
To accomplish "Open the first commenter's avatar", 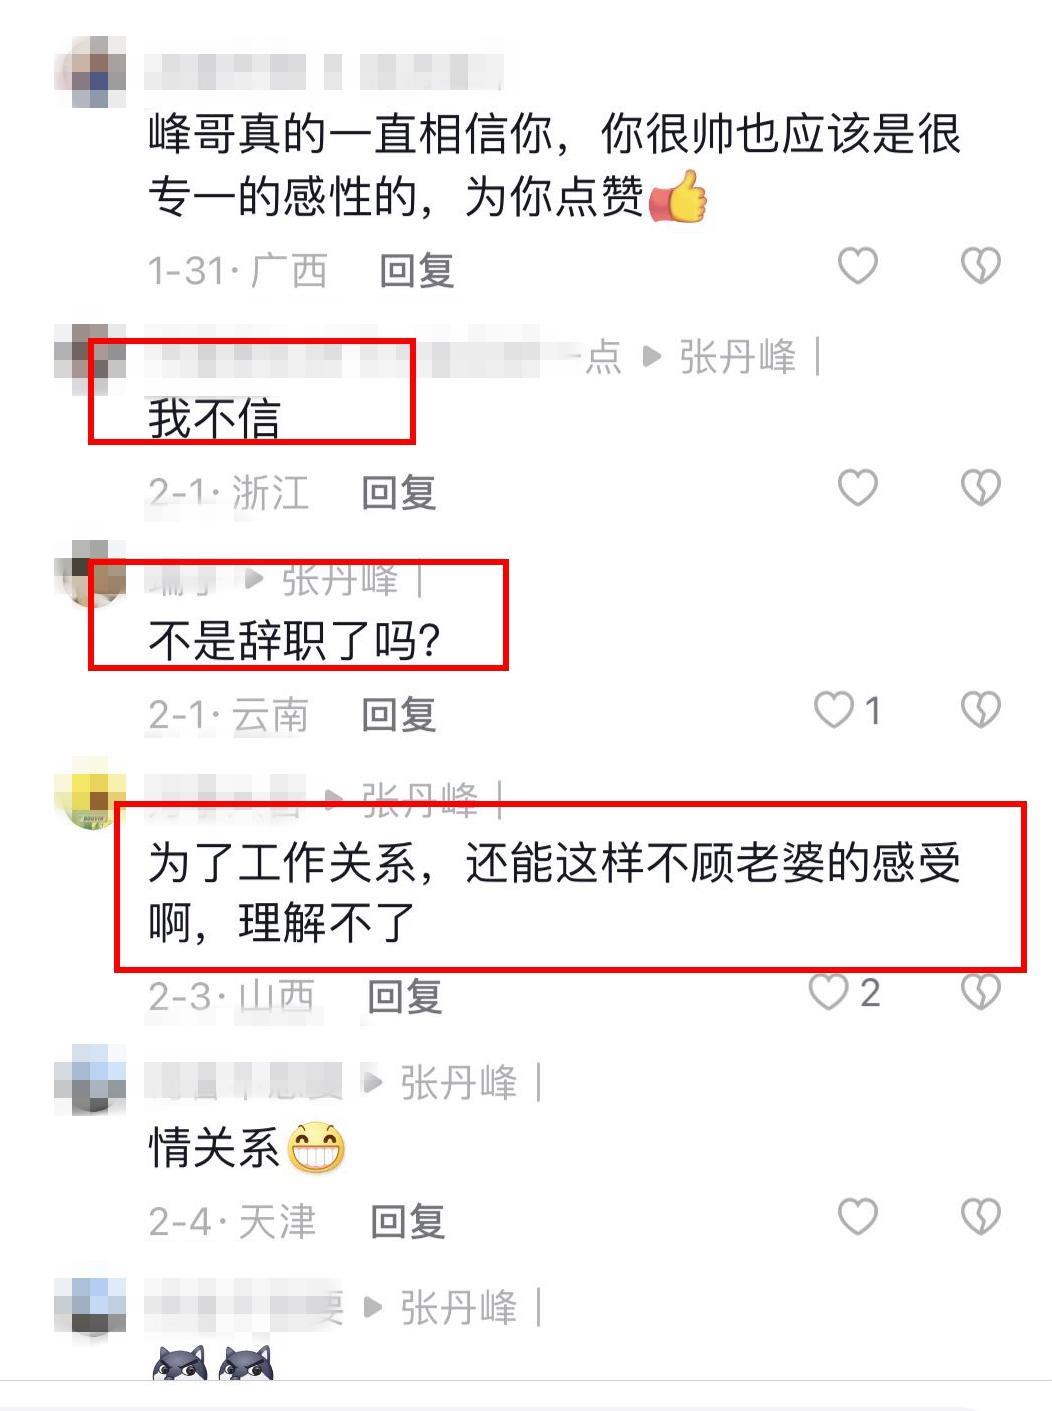I will pyautogui.click(x=90, y=72).
